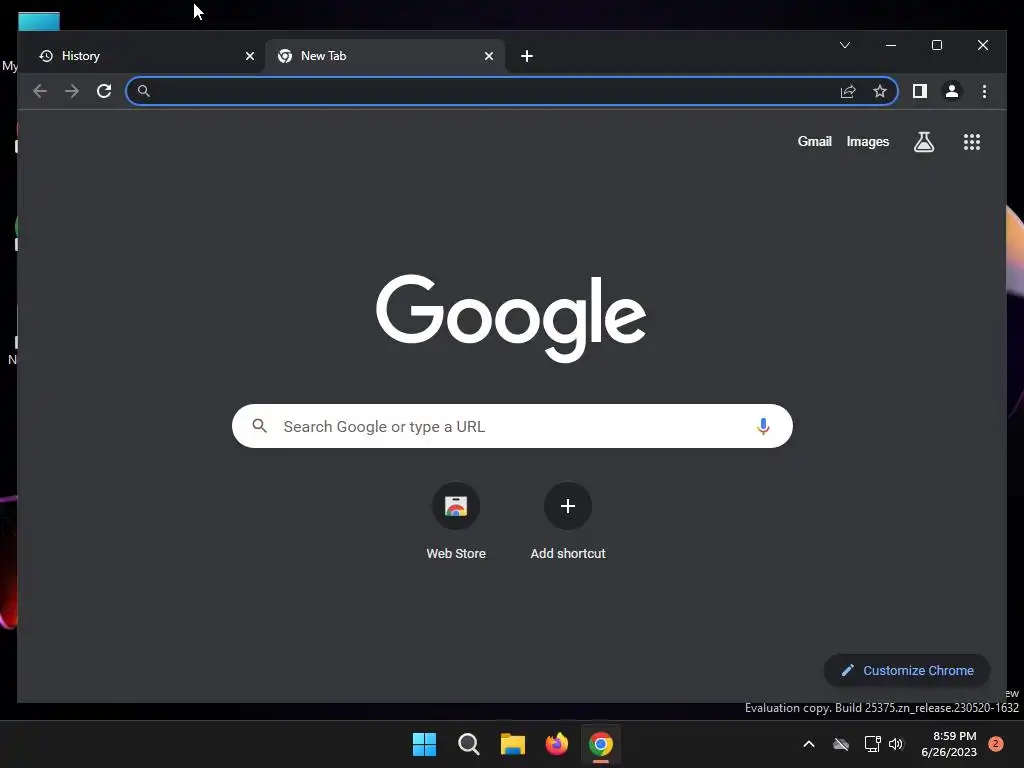Open the Chrome side panel
Viewport: 1024px width, 768px height.
coord(920,91)
